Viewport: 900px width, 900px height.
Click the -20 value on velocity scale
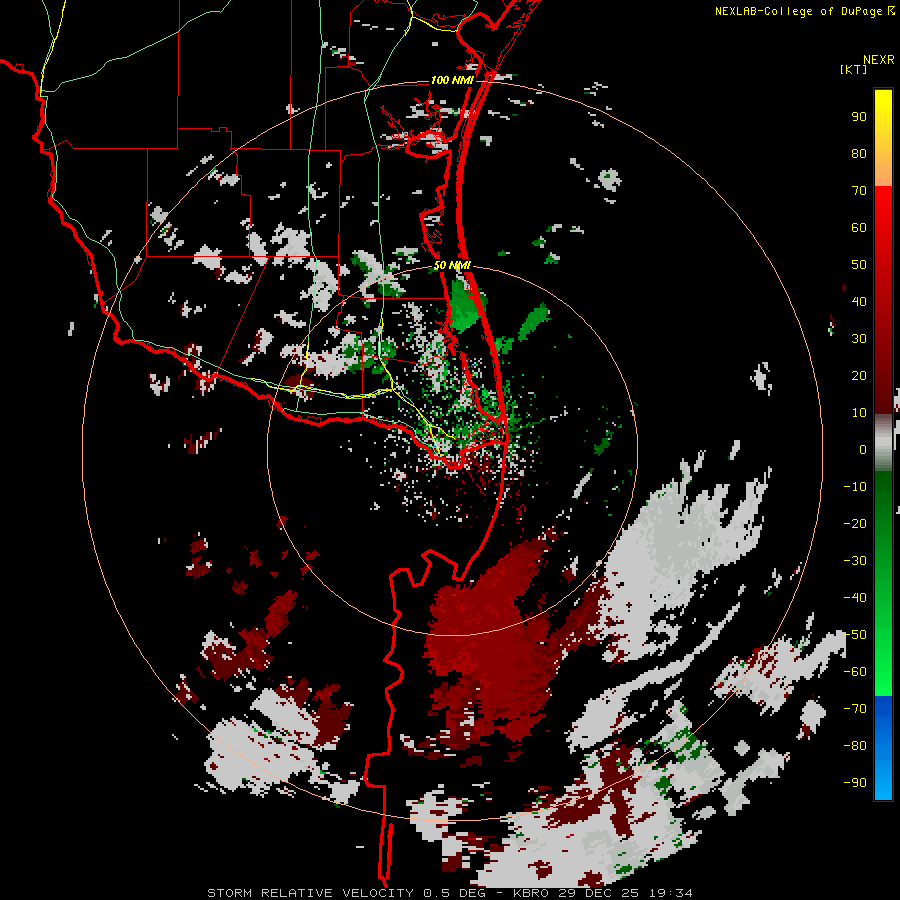pos(855,524)
